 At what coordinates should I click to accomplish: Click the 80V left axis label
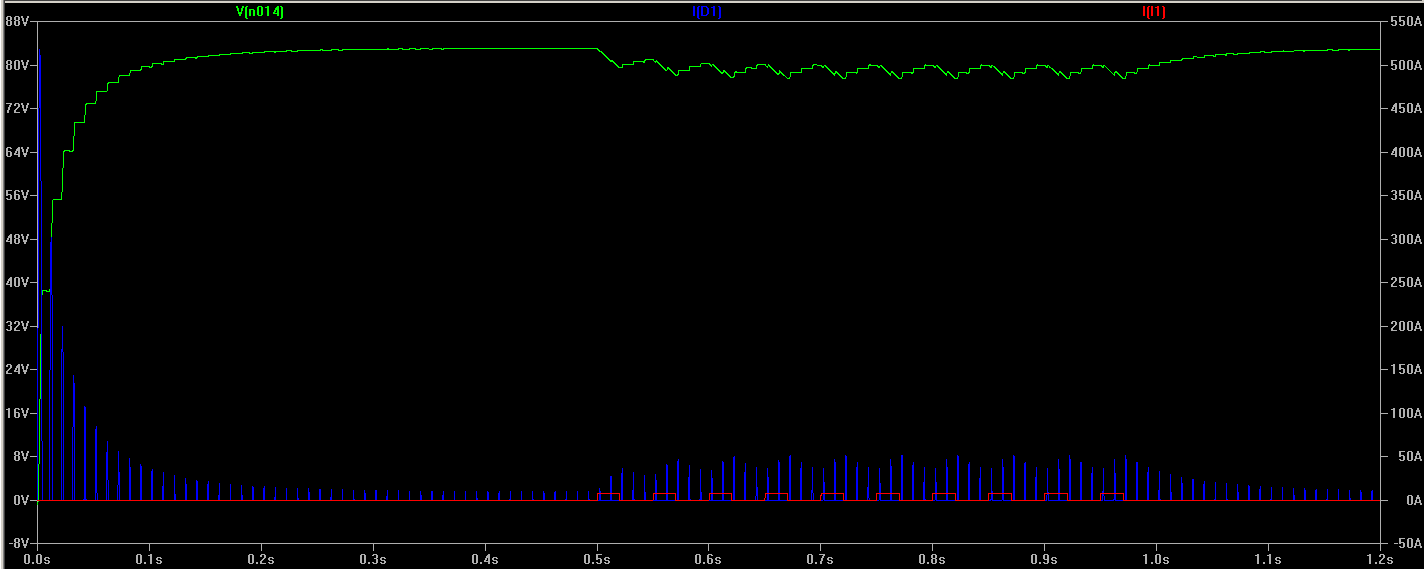17,65
